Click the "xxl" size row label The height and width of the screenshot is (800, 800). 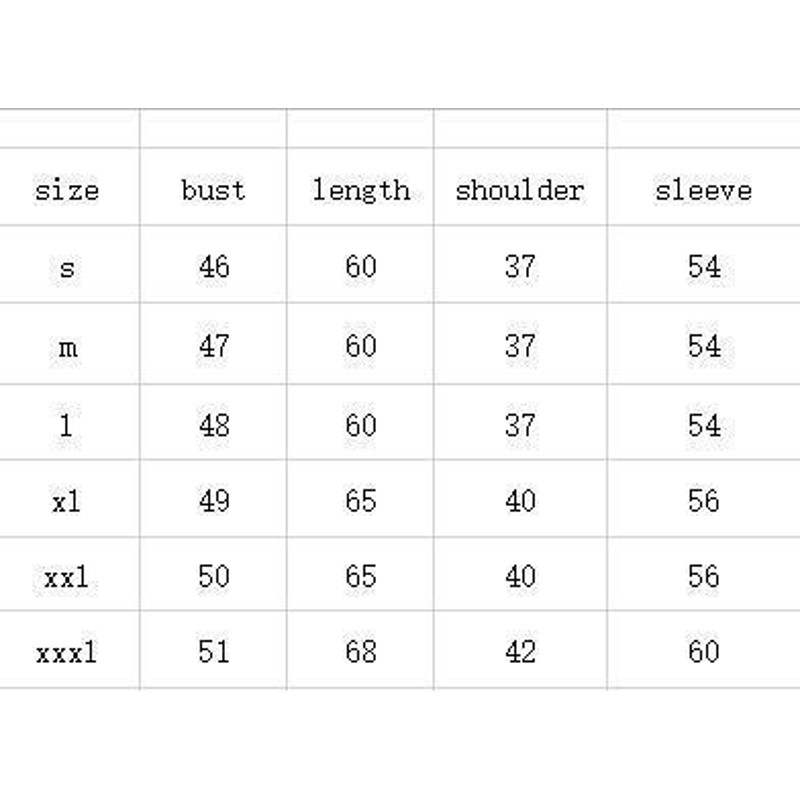coord(67,576)
